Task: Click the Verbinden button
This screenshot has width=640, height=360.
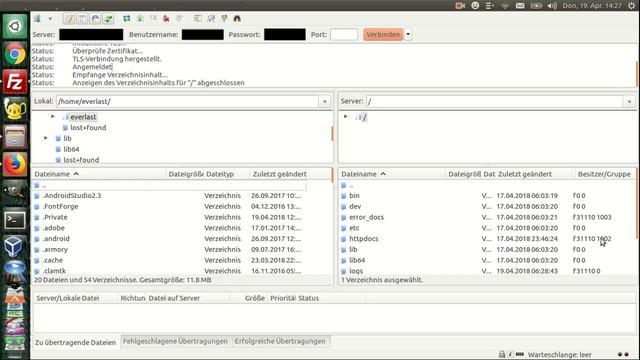Action: (383, 35)
